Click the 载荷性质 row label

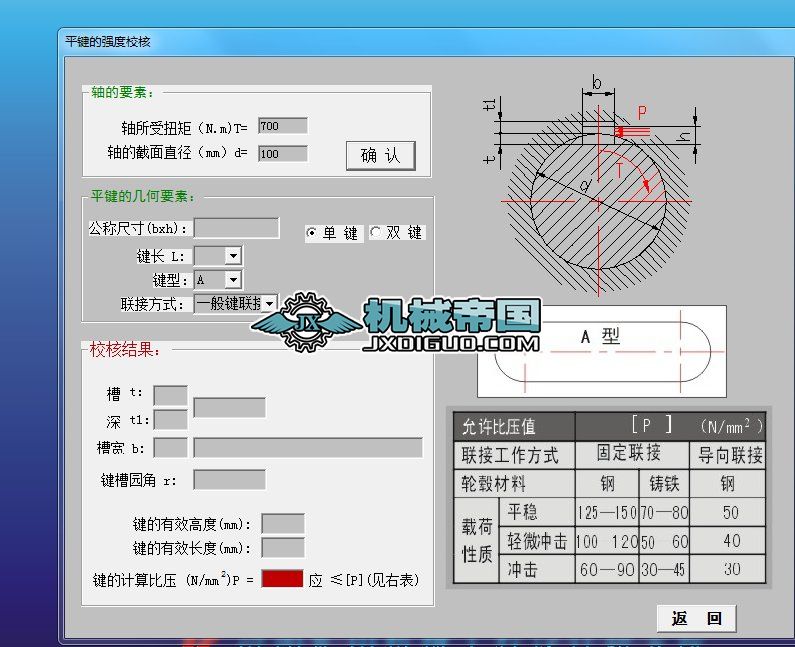(477, 541)
